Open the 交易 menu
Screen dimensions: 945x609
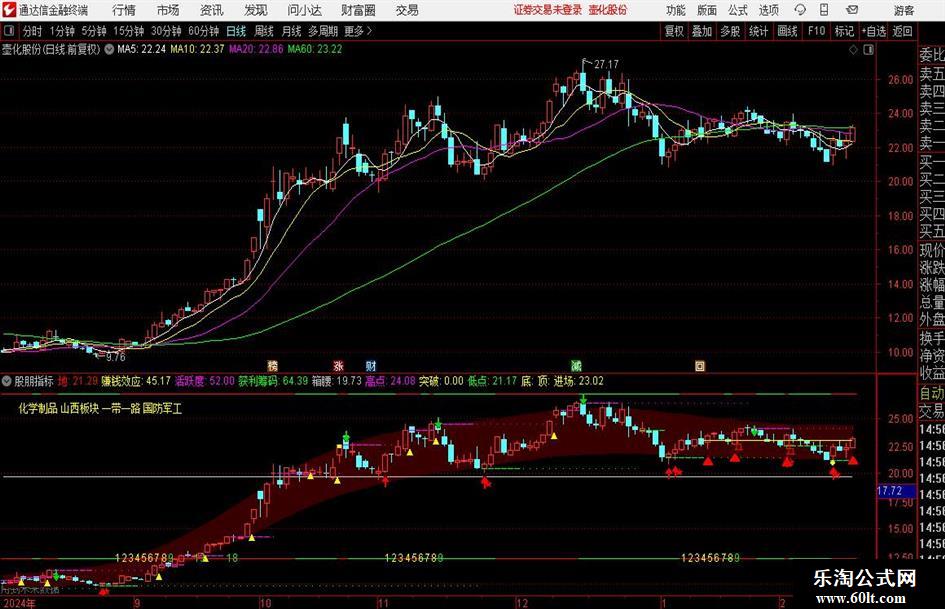[407, 10]
